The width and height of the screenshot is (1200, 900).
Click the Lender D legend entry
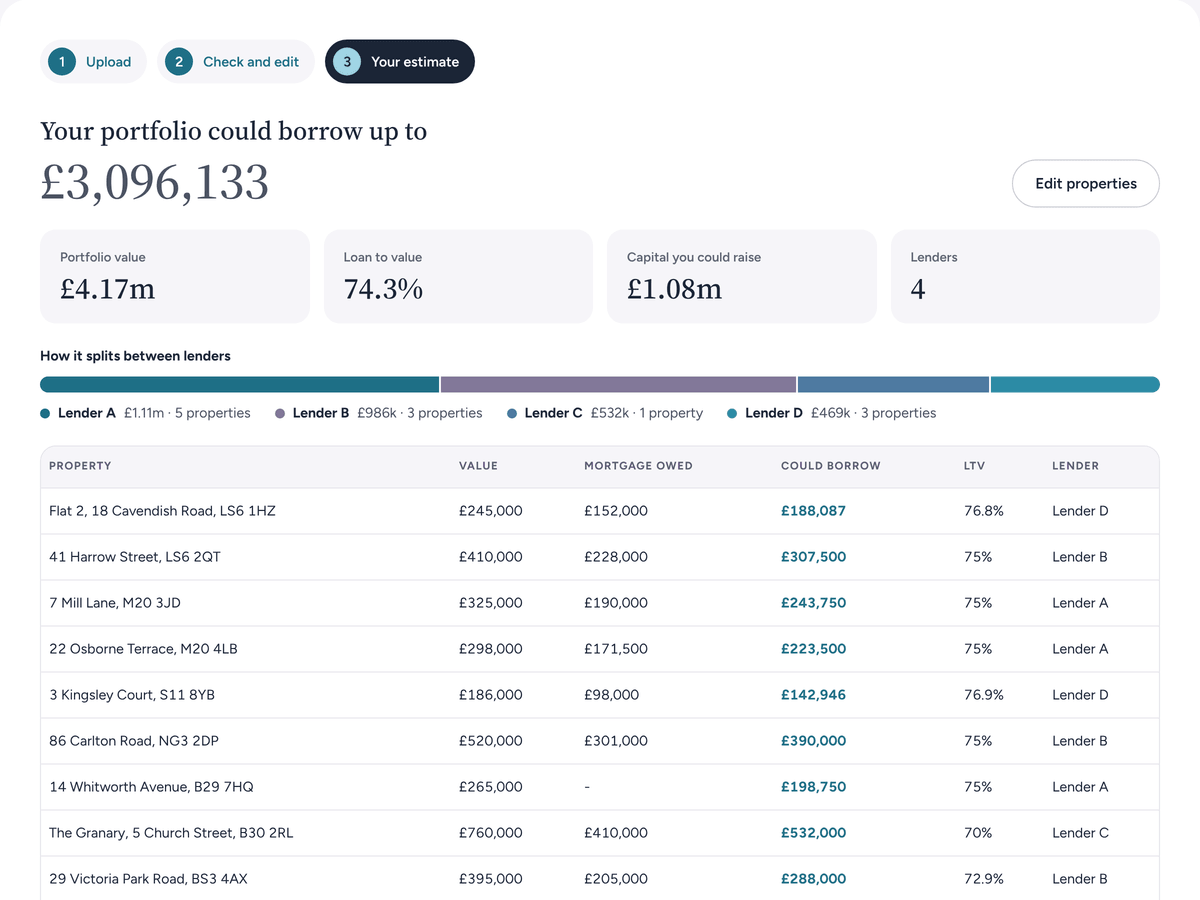831,413
